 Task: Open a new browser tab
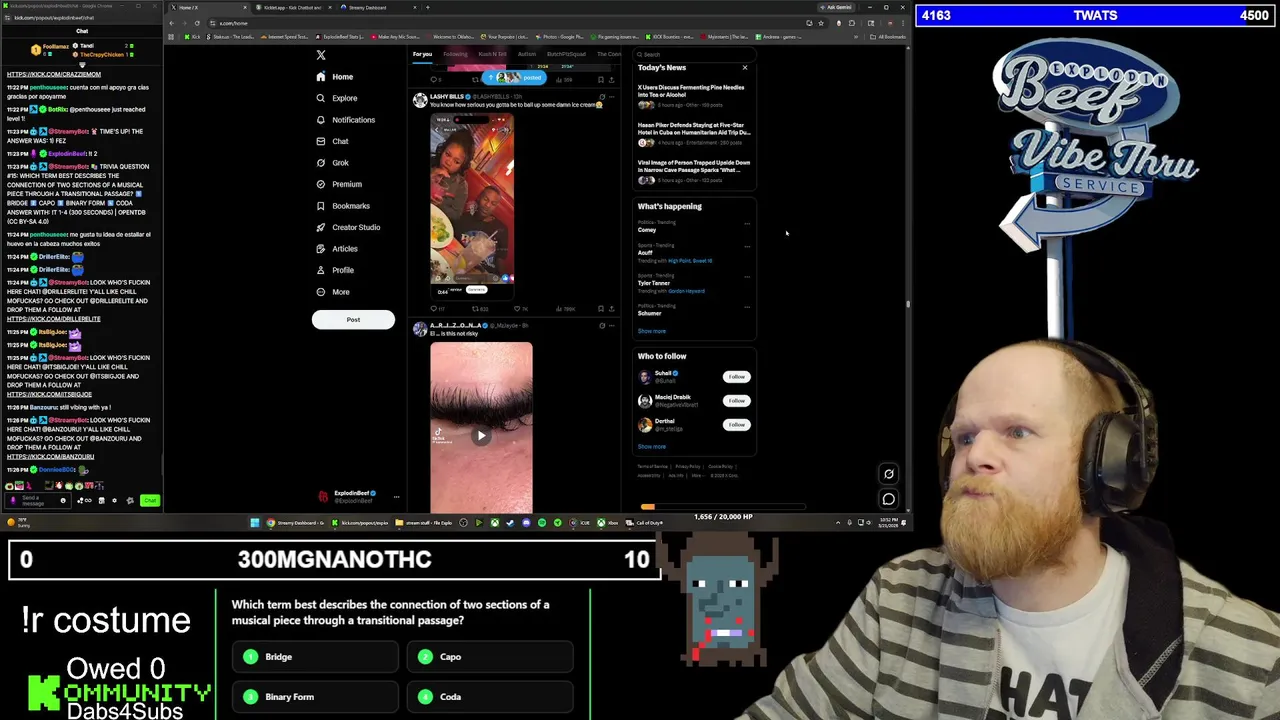coord(428,8)
